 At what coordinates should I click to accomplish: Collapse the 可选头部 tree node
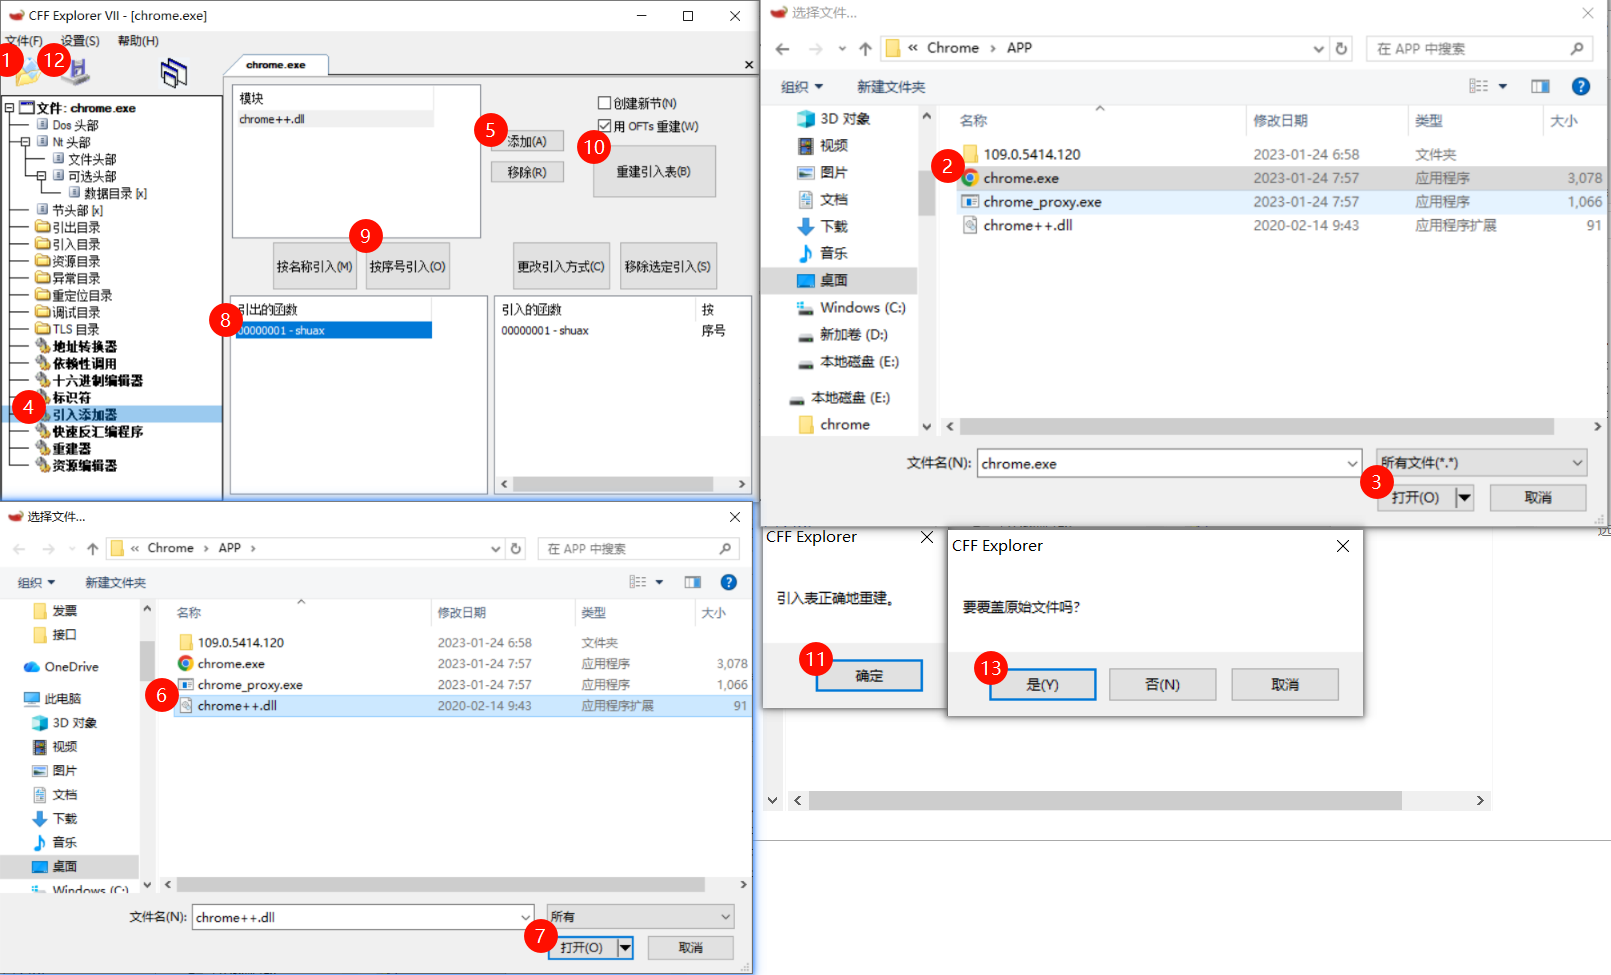[41, 176]
